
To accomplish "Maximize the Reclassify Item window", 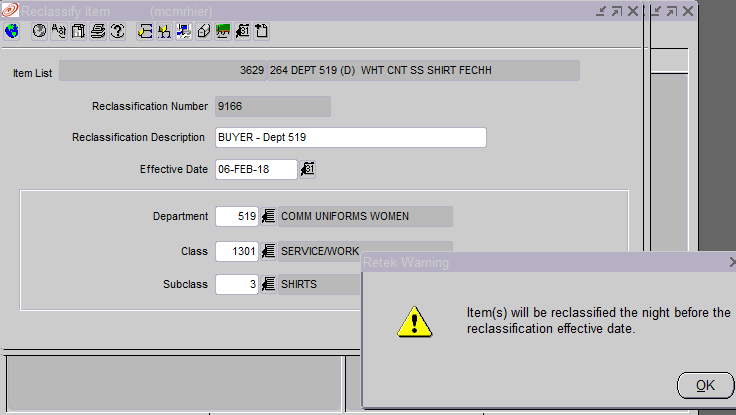I will coord(617,11).
